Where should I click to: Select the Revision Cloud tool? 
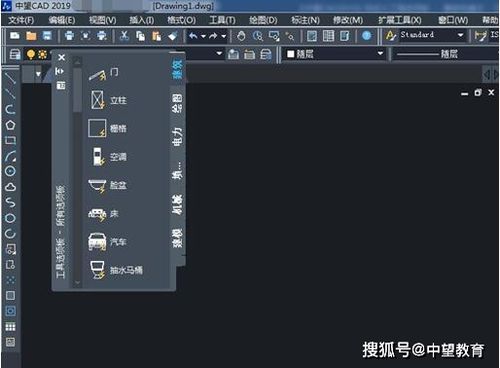[10, 187]
